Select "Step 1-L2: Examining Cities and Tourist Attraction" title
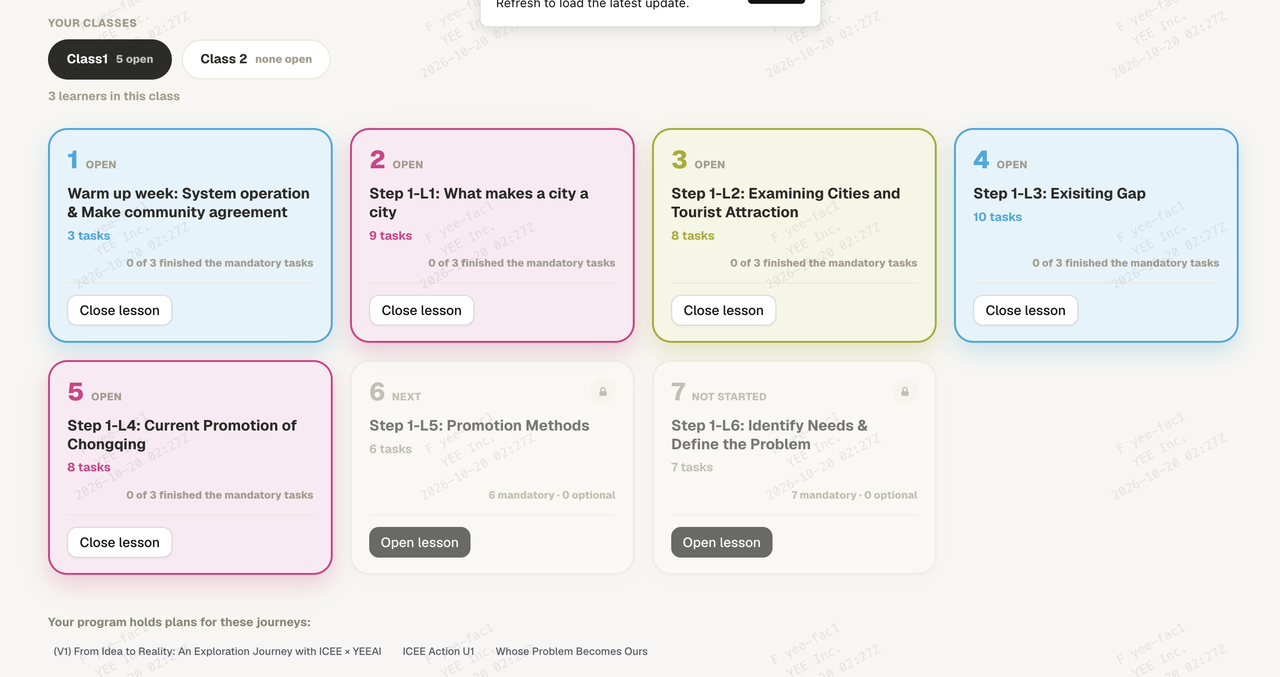 [786, 203]
